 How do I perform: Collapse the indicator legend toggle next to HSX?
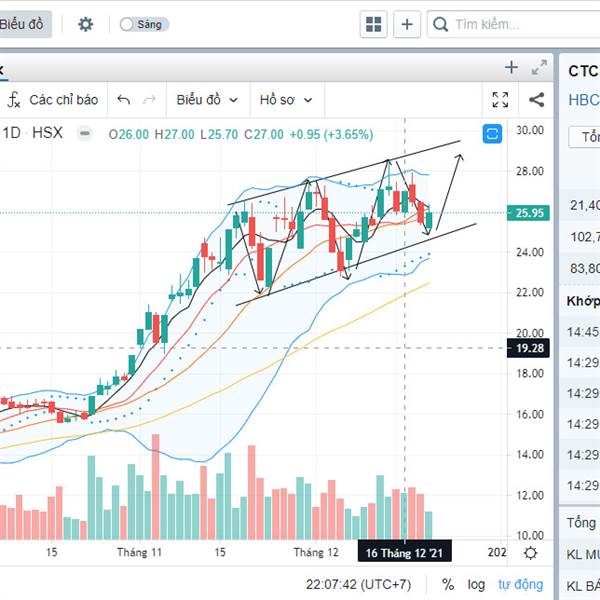pyautogui.click(x=85, y=134)
